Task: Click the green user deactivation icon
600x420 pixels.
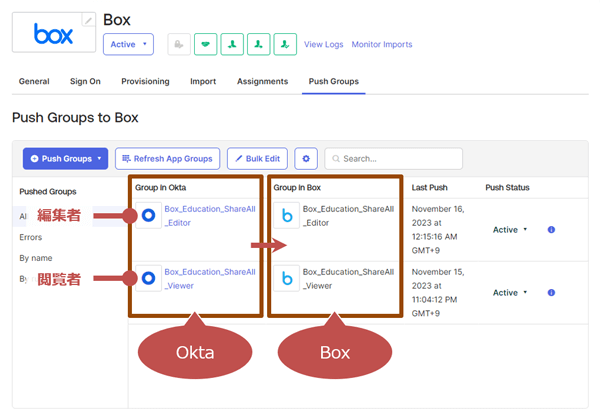Action: point(285,44)
